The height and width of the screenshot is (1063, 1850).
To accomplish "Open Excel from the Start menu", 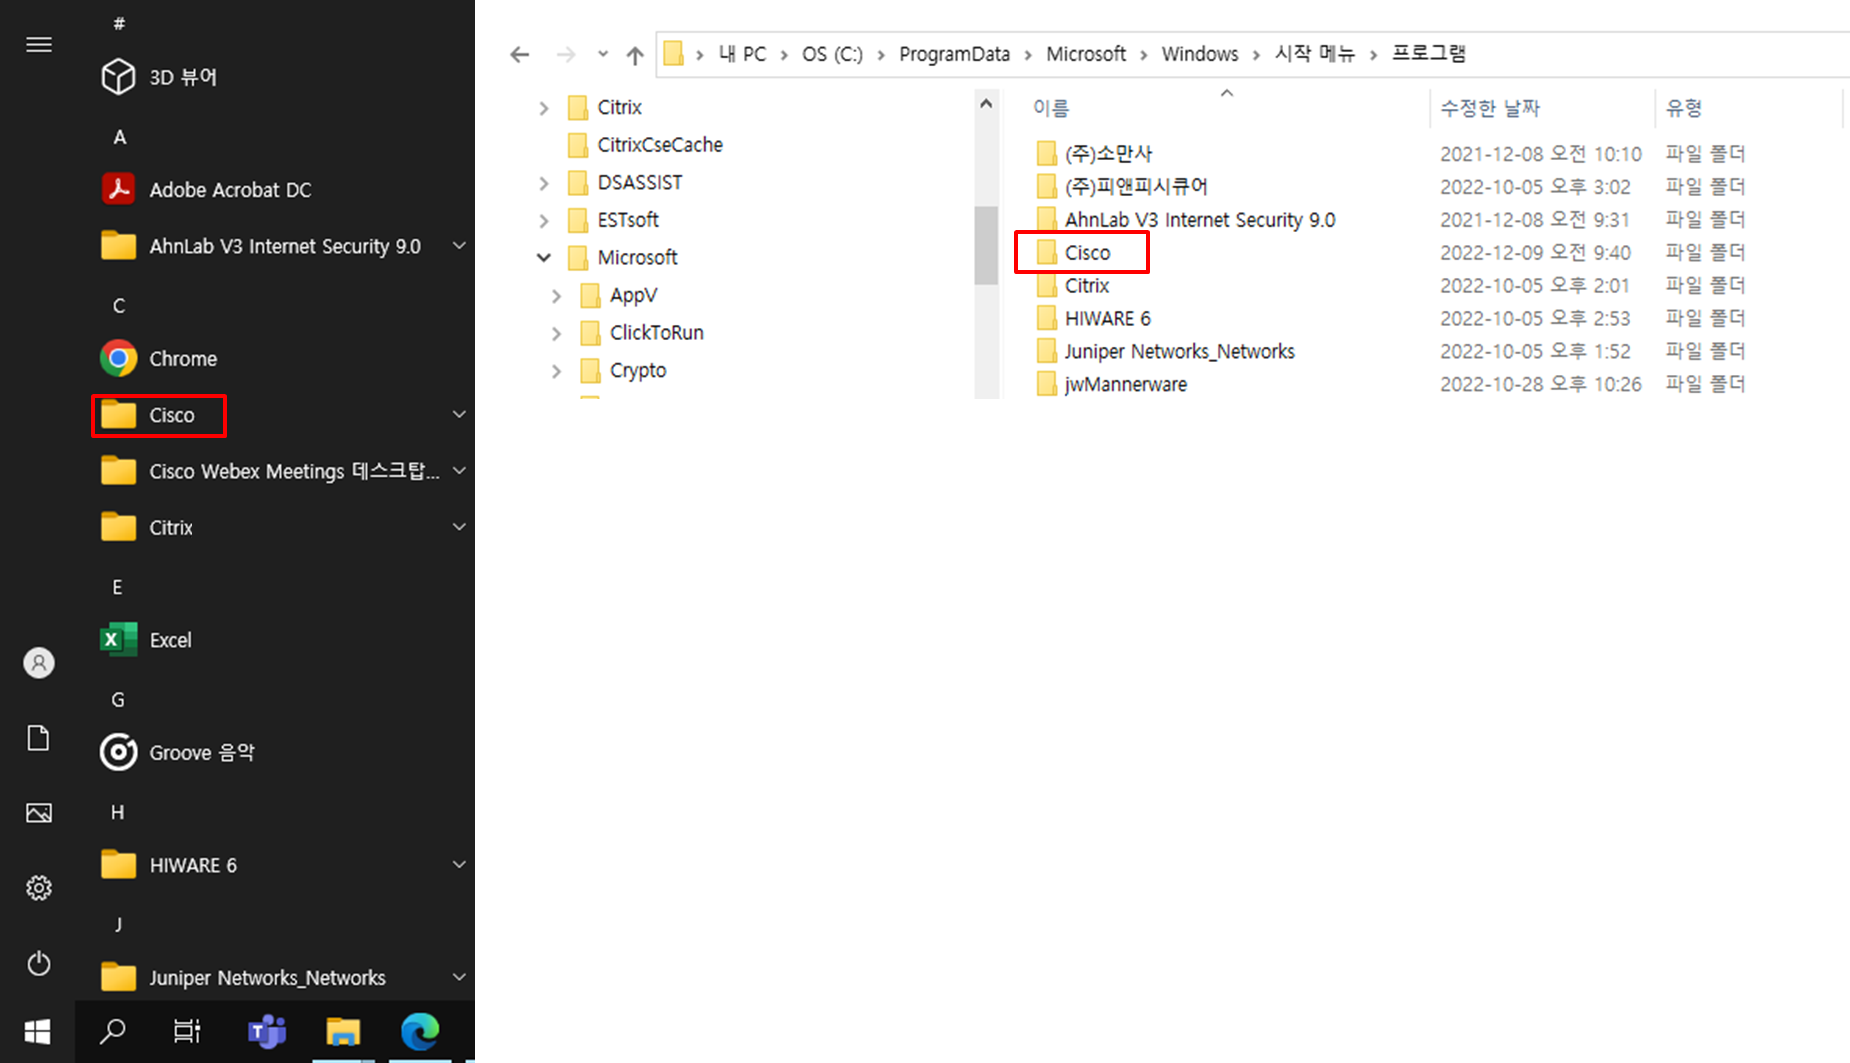I will tap(147, 640).
